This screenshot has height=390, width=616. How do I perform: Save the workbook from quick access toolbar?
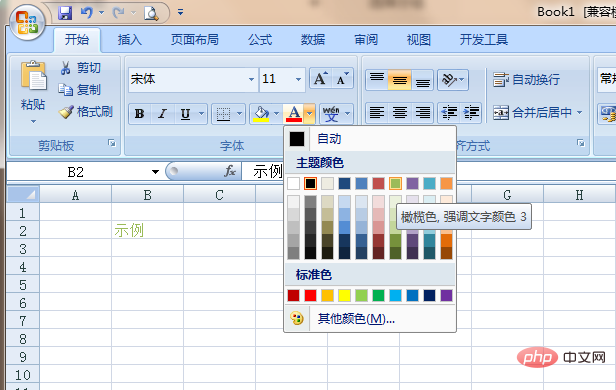pos(64,13)
